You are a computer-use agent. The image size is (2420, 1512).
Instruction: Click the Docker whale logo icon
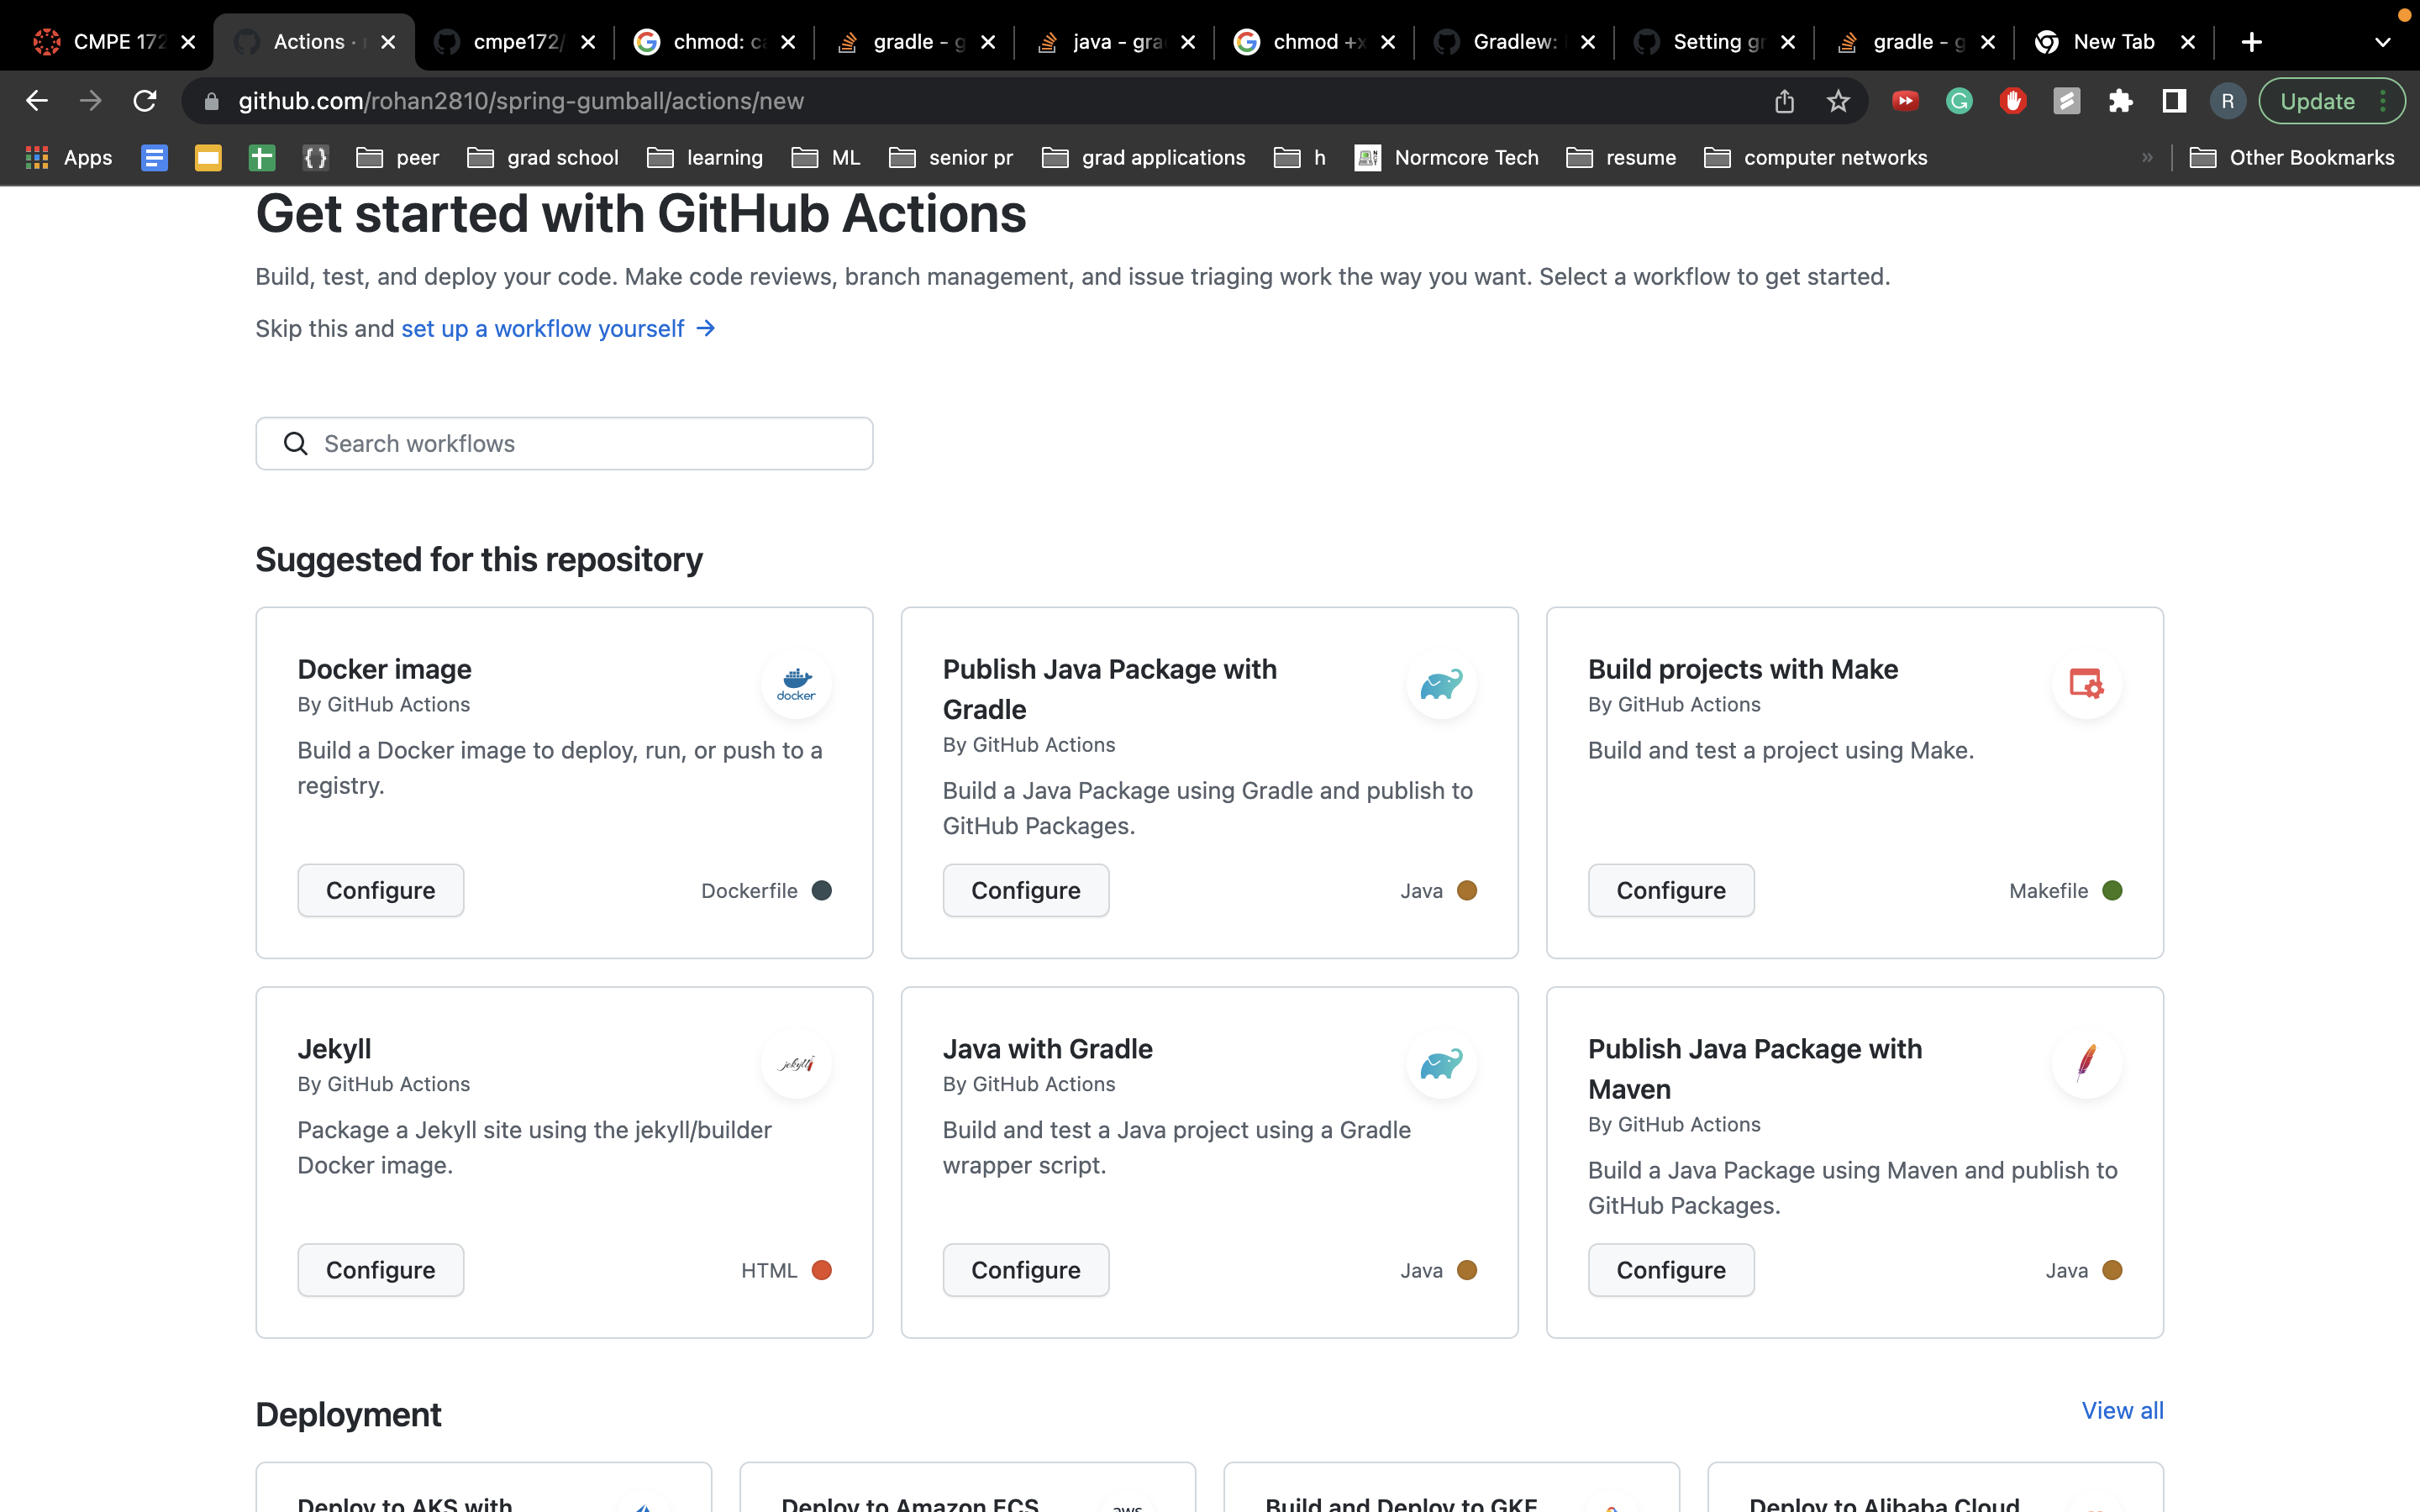(796, 683)
